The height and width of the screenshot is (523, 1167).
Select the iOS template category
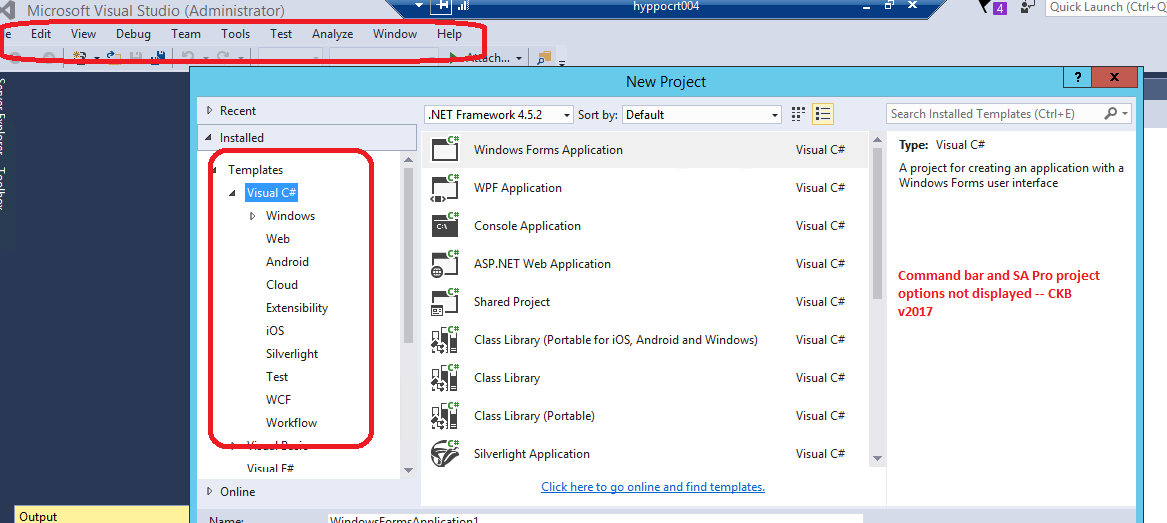click(x=275, y=331)
